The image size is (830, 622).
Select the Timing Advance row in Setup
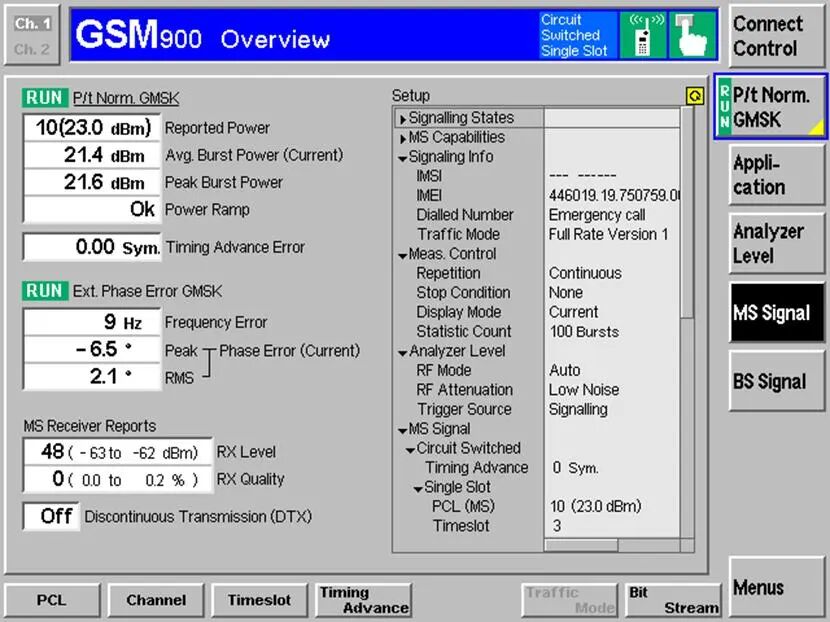[539, 468]
